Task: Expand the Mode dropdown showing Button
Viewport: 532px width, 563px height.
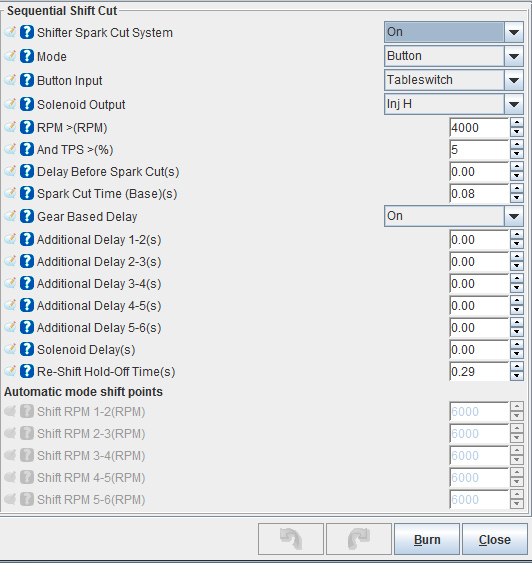Action: tap(514, 56)
